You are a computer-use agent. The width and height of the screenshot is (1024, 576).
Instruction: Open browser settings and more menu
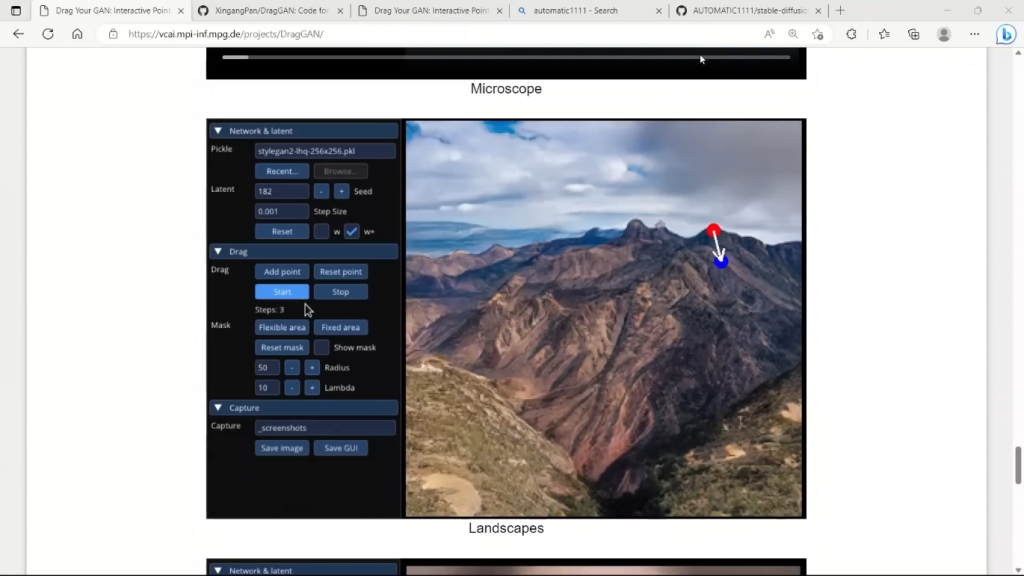[x=974, y=34]
